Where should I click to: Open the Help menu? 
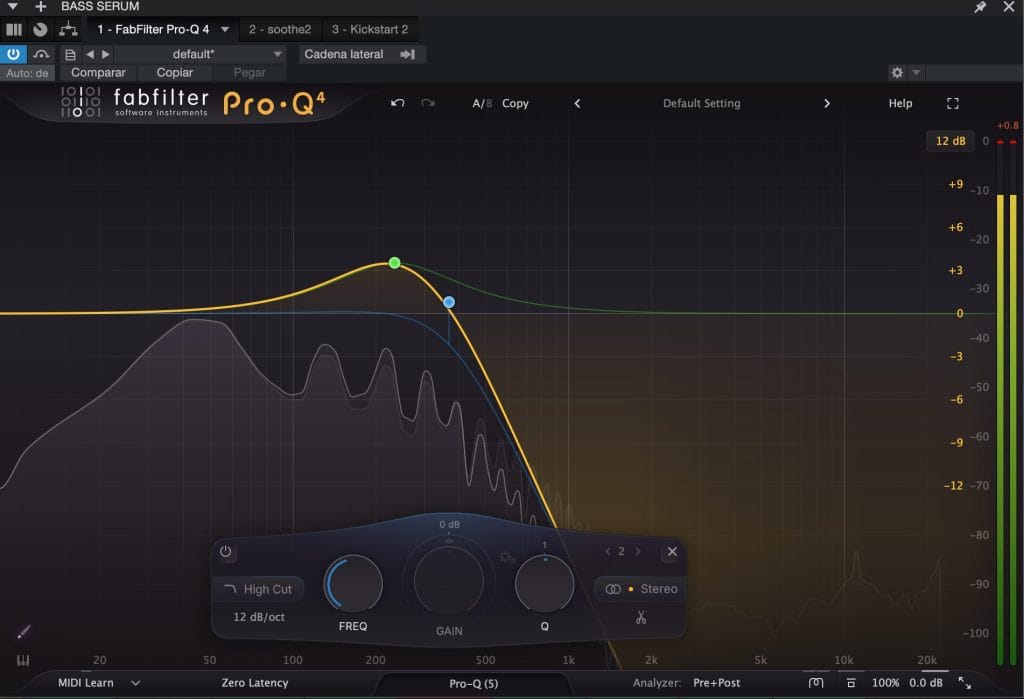tap(900, 103)
